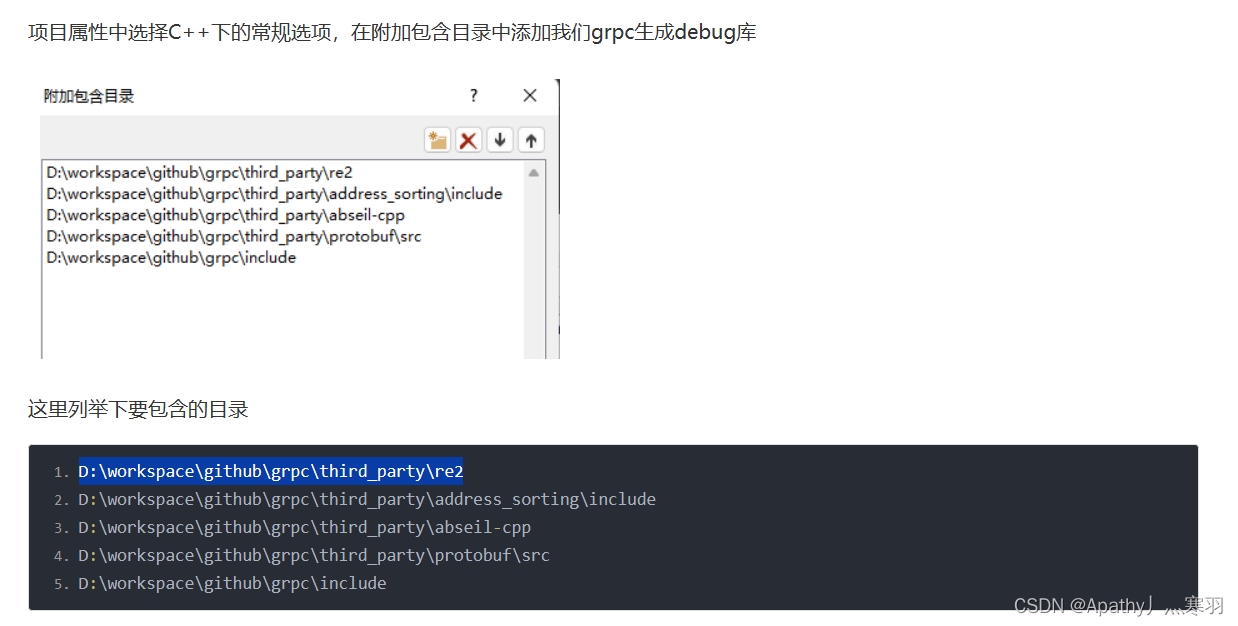The height and width of the screenshot is (626, 1238).
Task: Click line 5 in the code block
Action: (231, 583)
